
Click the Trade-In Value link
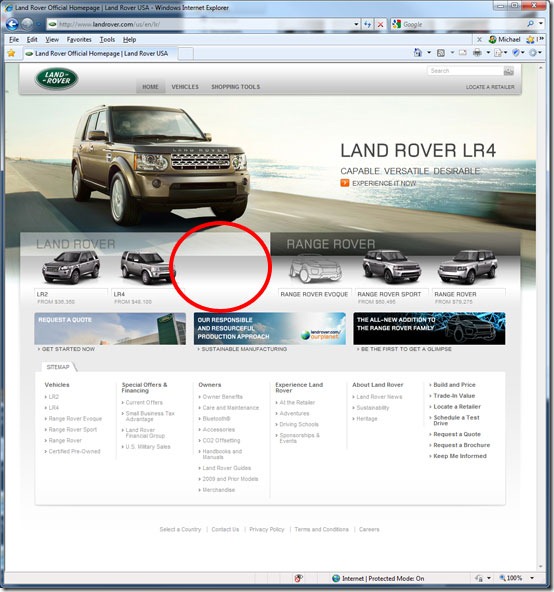point(454,396)
